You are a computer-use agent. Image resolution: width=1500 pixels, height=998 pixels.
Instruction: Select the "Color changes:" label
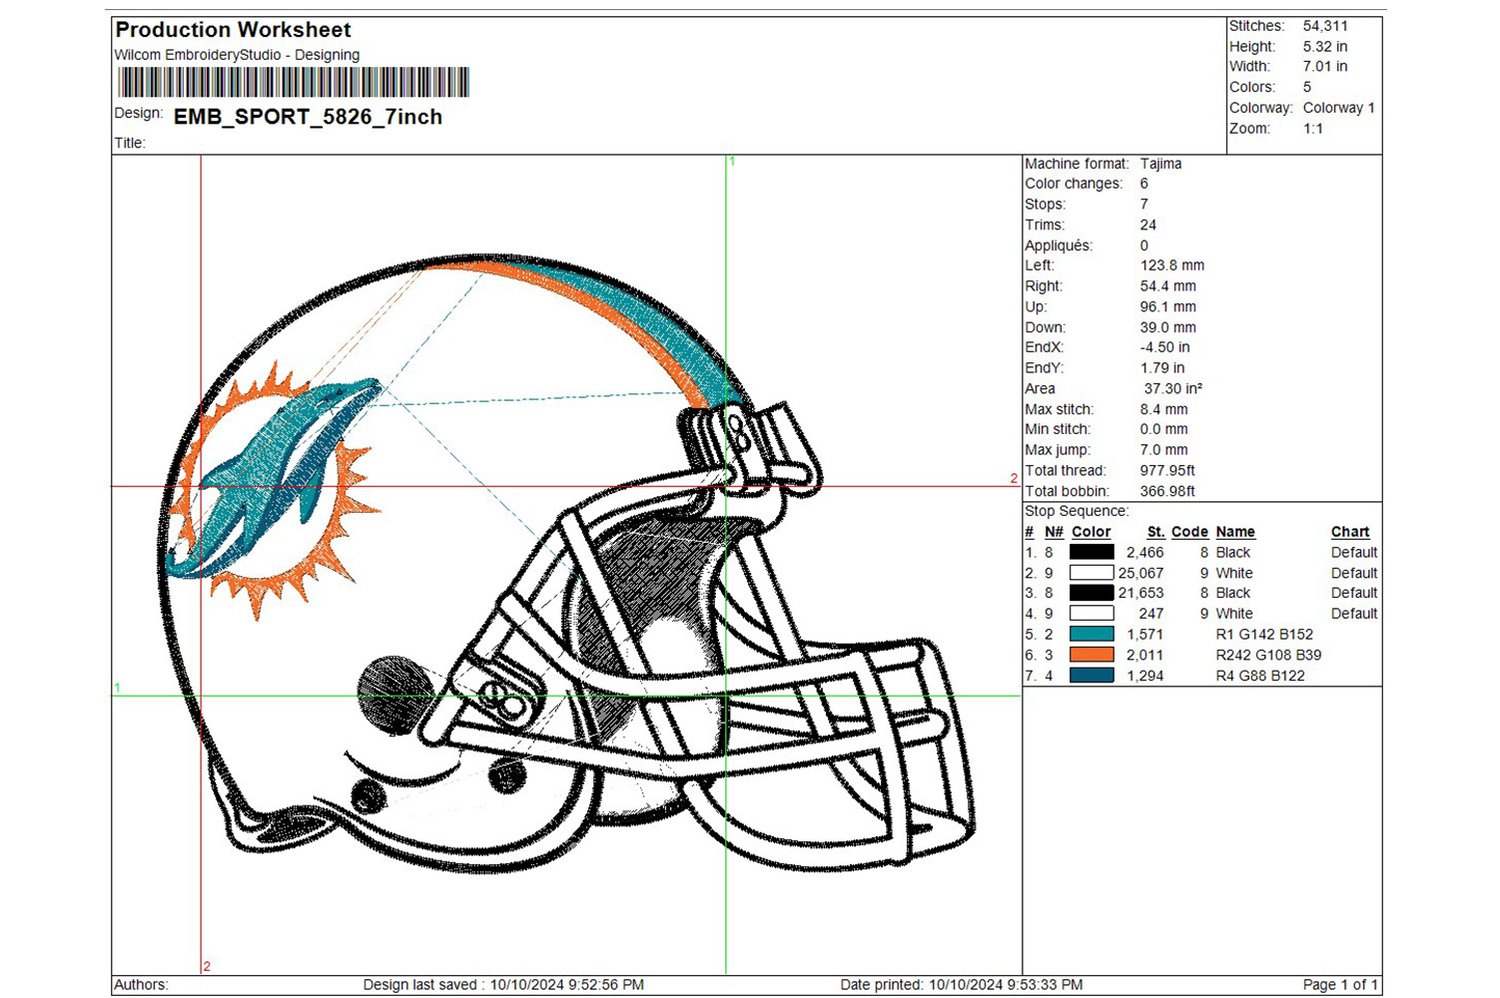point(1074,184)
